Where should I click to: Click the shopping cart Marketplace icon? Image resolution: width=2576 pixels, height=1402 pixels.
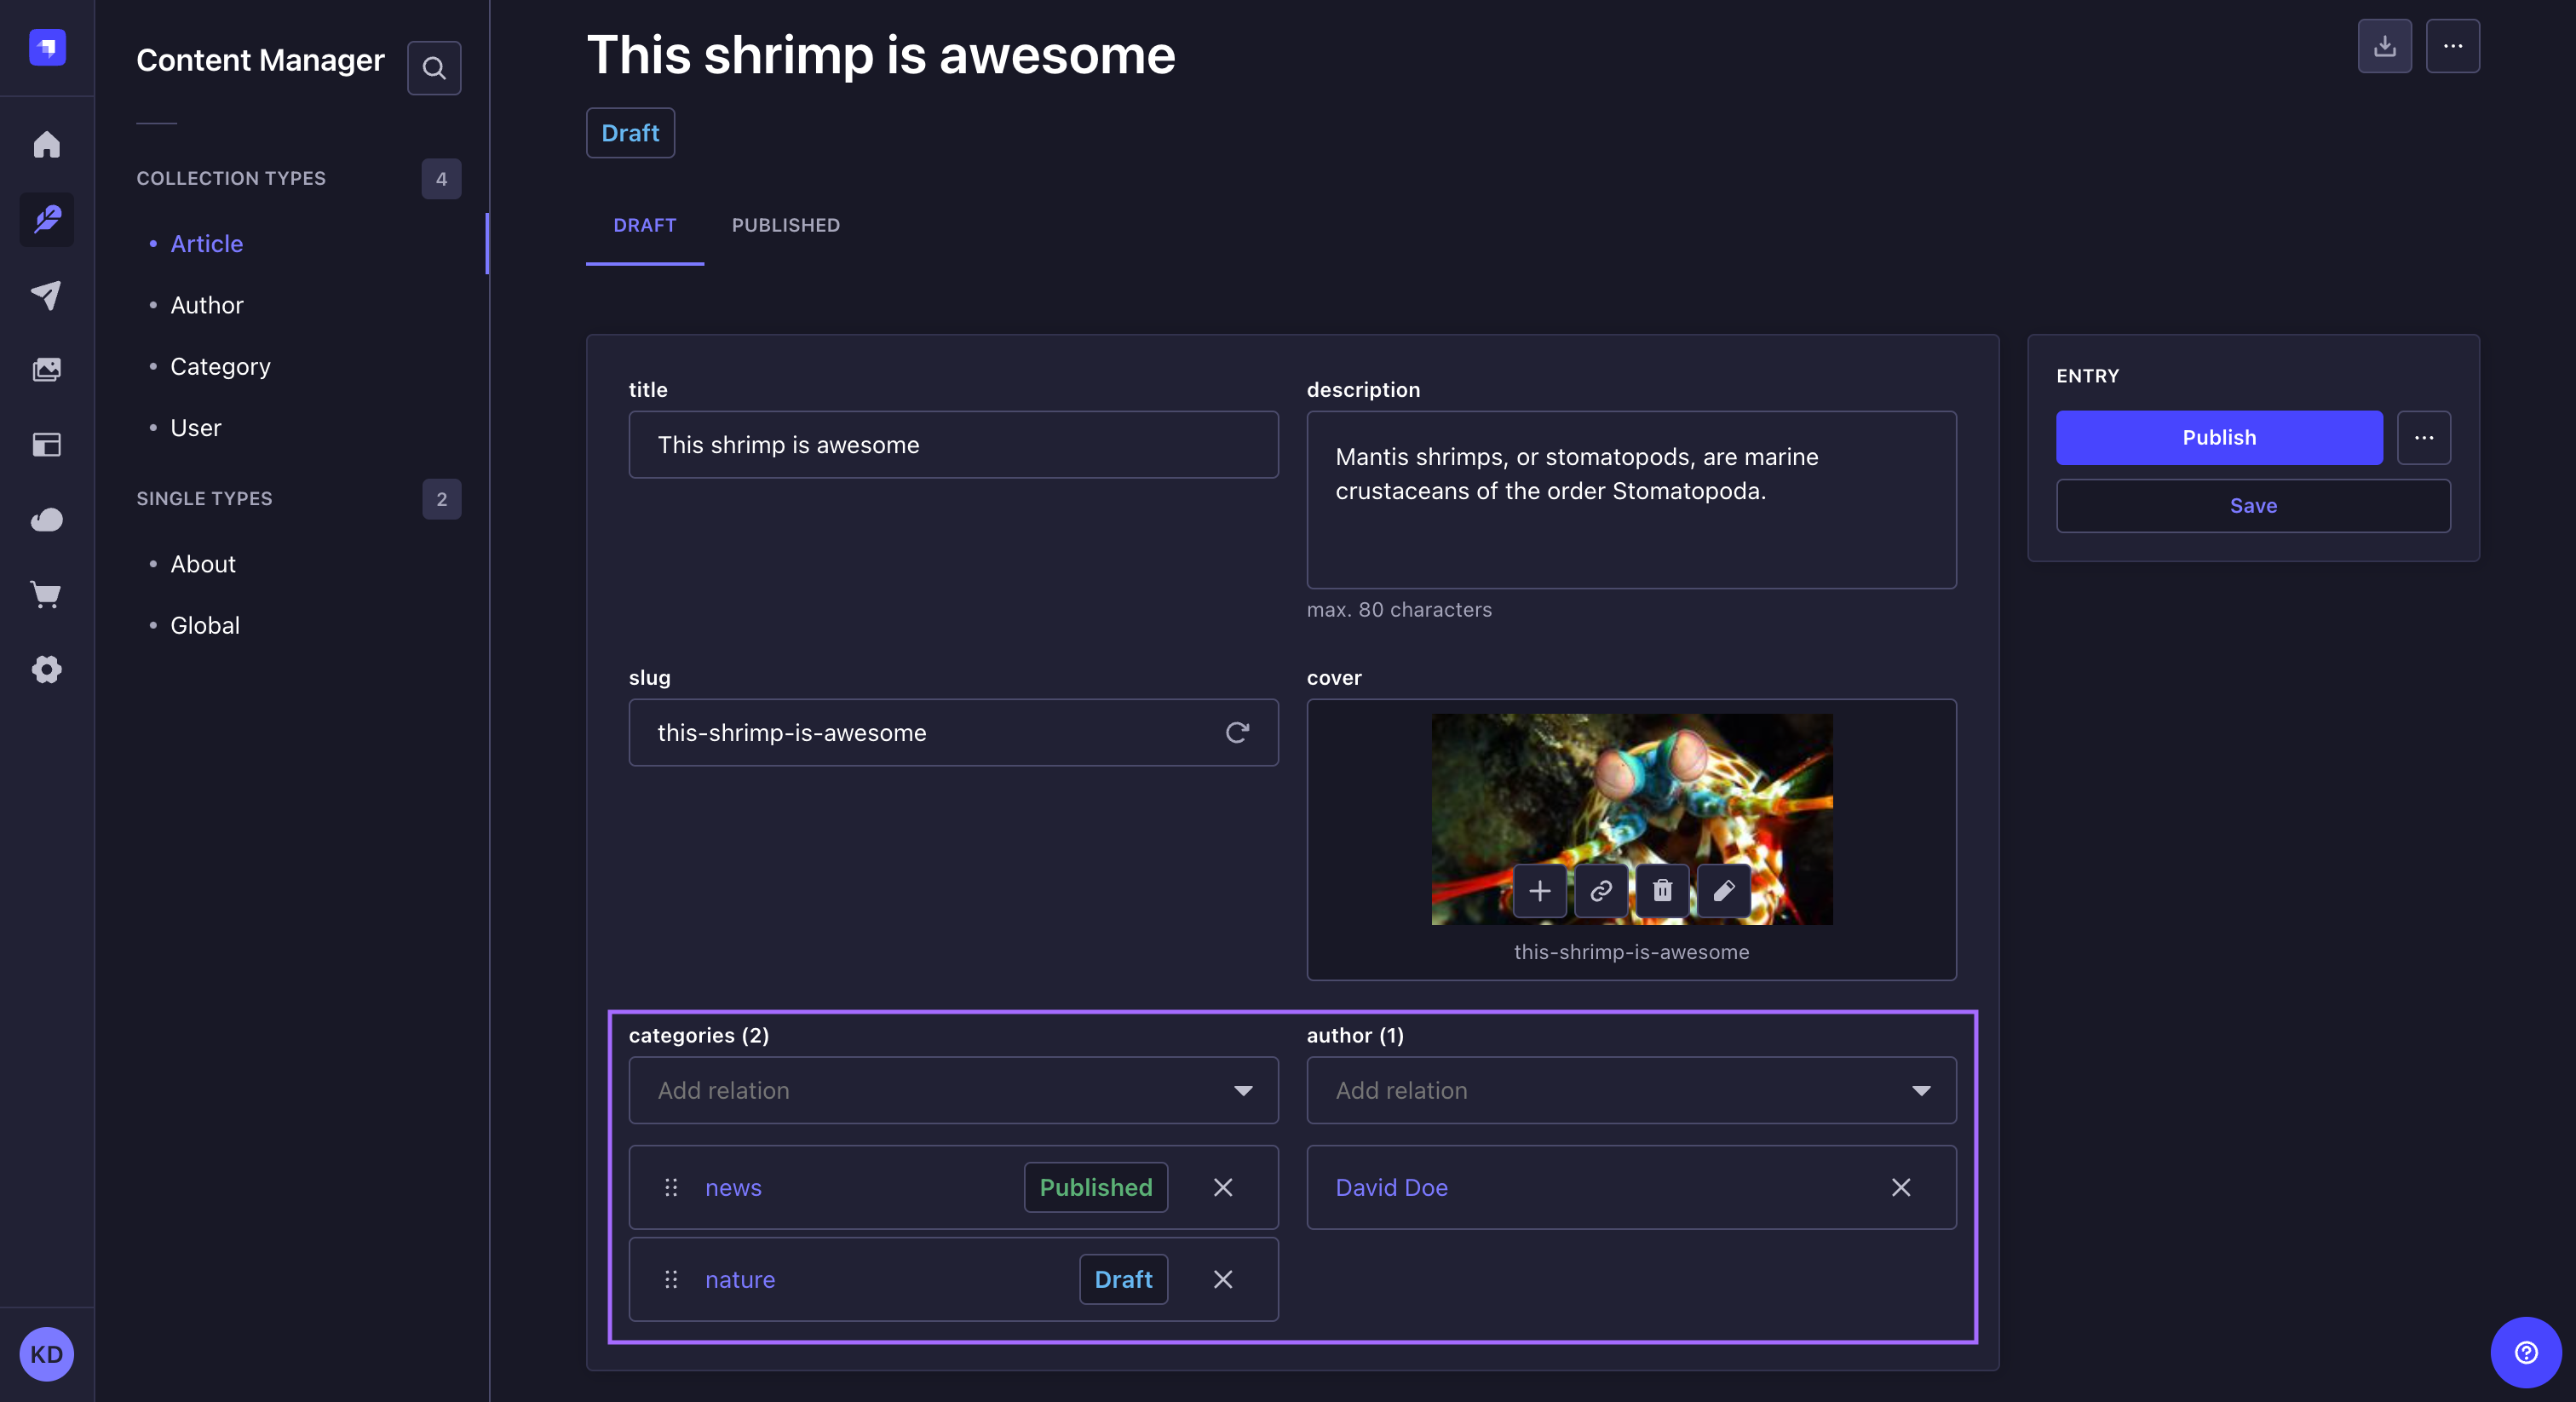46,594
